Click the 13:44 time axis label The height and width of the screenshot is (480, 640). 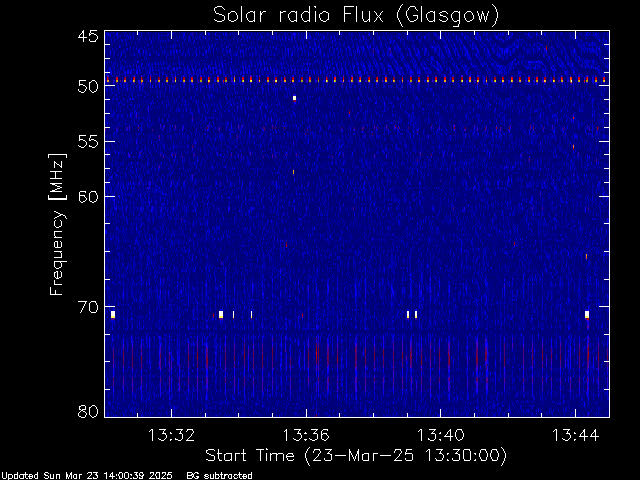point(576,435)
